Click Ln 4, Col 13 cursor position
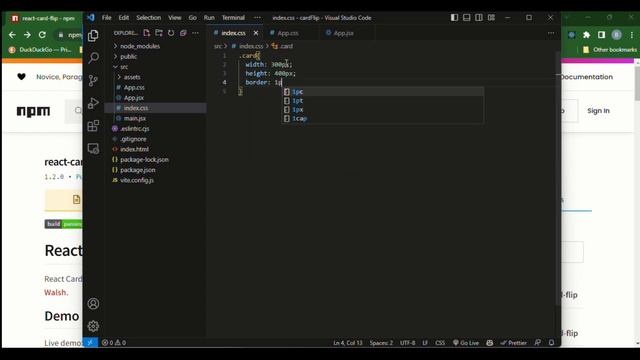Screen dimensions: 640x360 click(x=348, y=343)
